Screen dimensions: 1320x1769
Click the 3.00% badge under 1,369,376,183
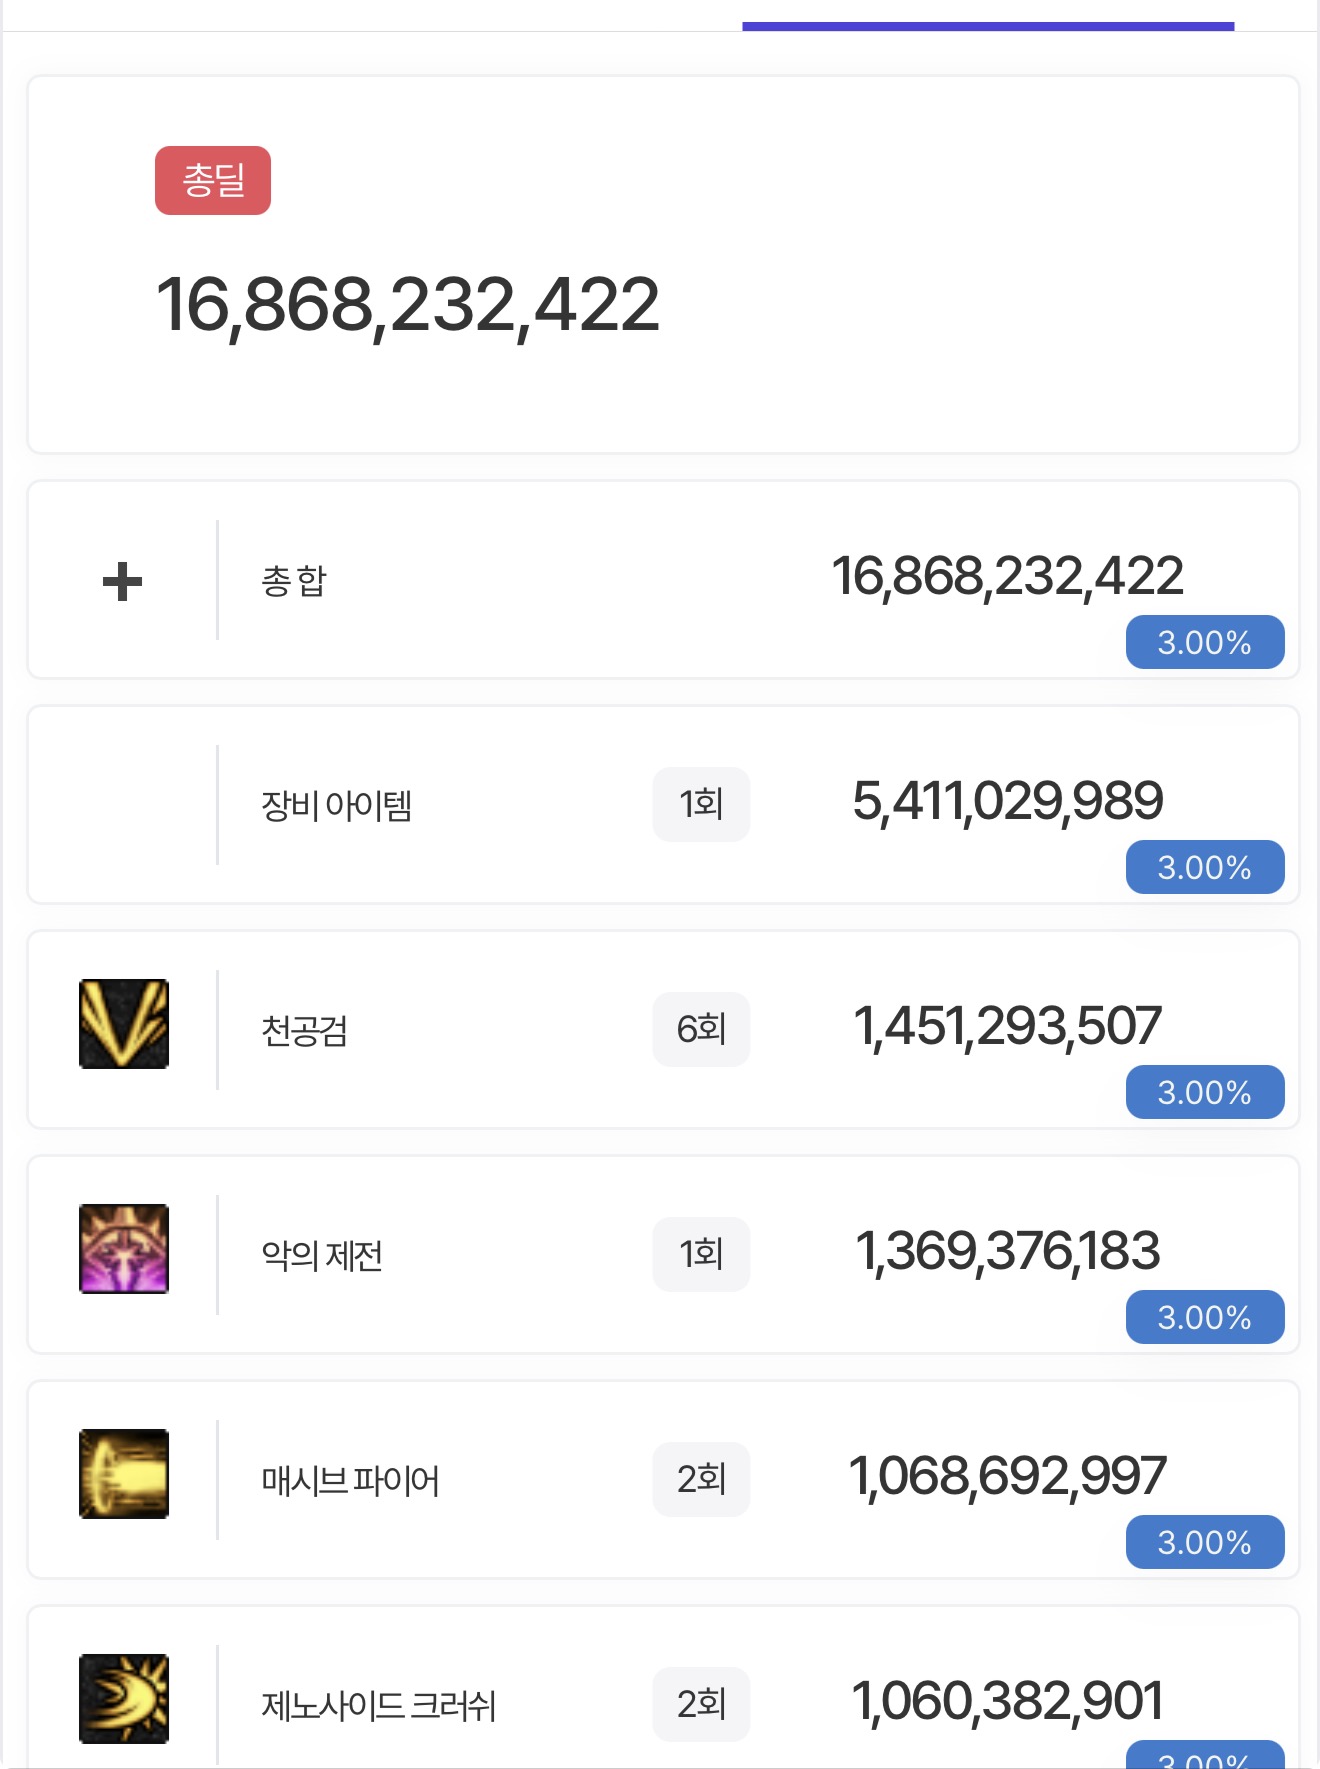pos(1205,1317)
